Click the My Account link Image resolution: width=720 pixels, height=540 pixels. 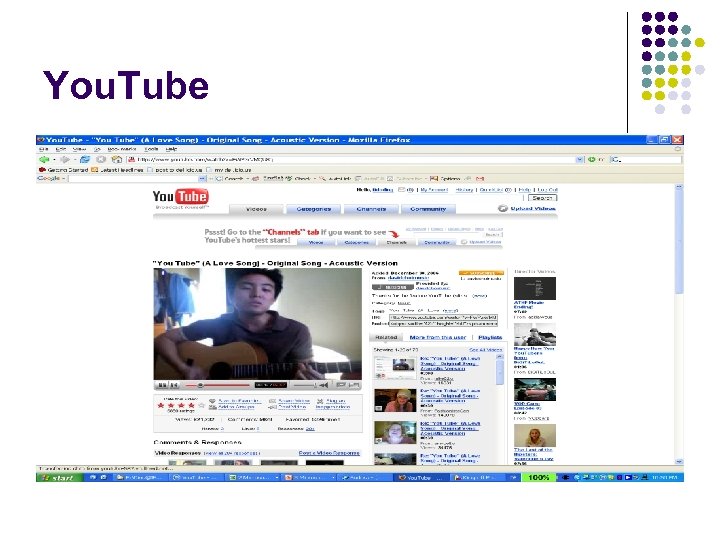point(434,190)
